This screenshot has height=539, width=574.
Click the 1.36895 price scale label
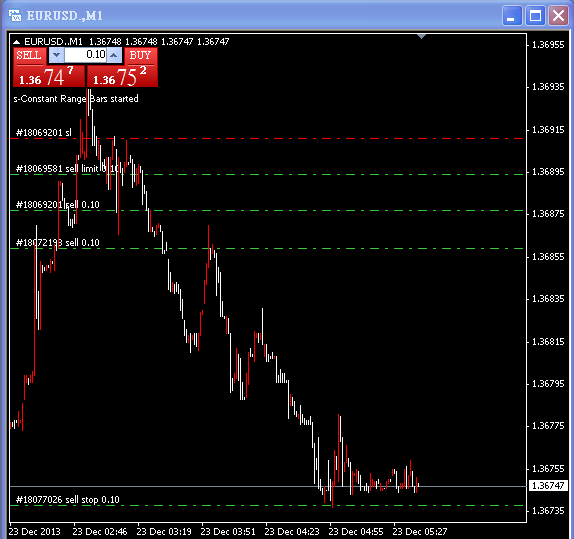(x=548, y=172)
